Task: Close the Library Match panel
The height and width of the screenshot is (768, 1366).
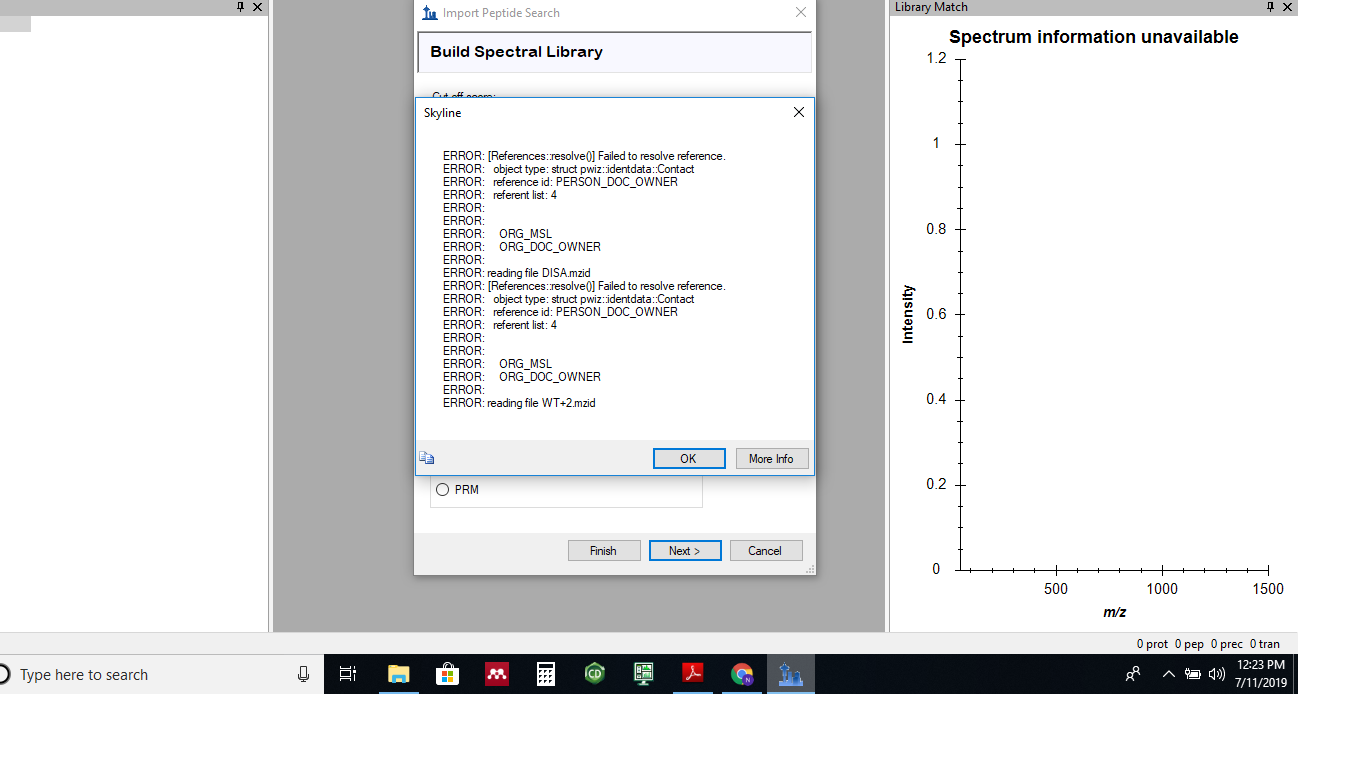Action: [1287, 7]
